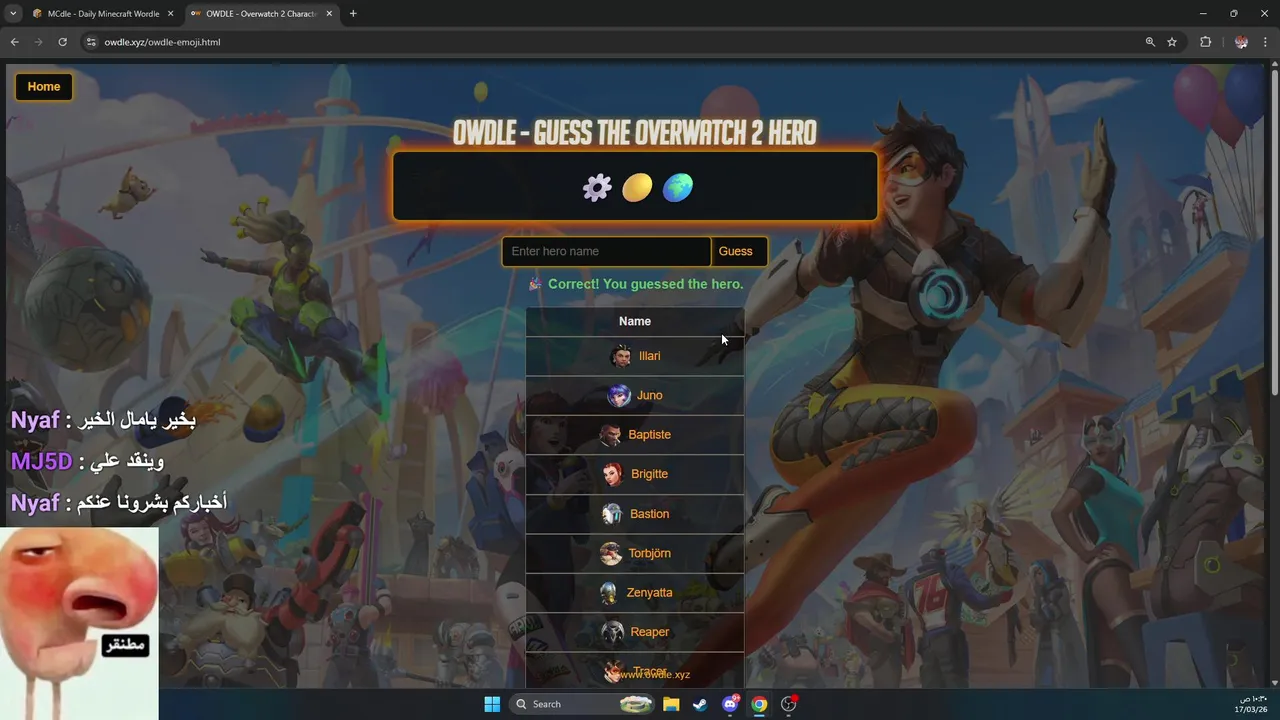Click the gear emoji hint
Screen dimensions: 1280x720
tap(597, 188)
